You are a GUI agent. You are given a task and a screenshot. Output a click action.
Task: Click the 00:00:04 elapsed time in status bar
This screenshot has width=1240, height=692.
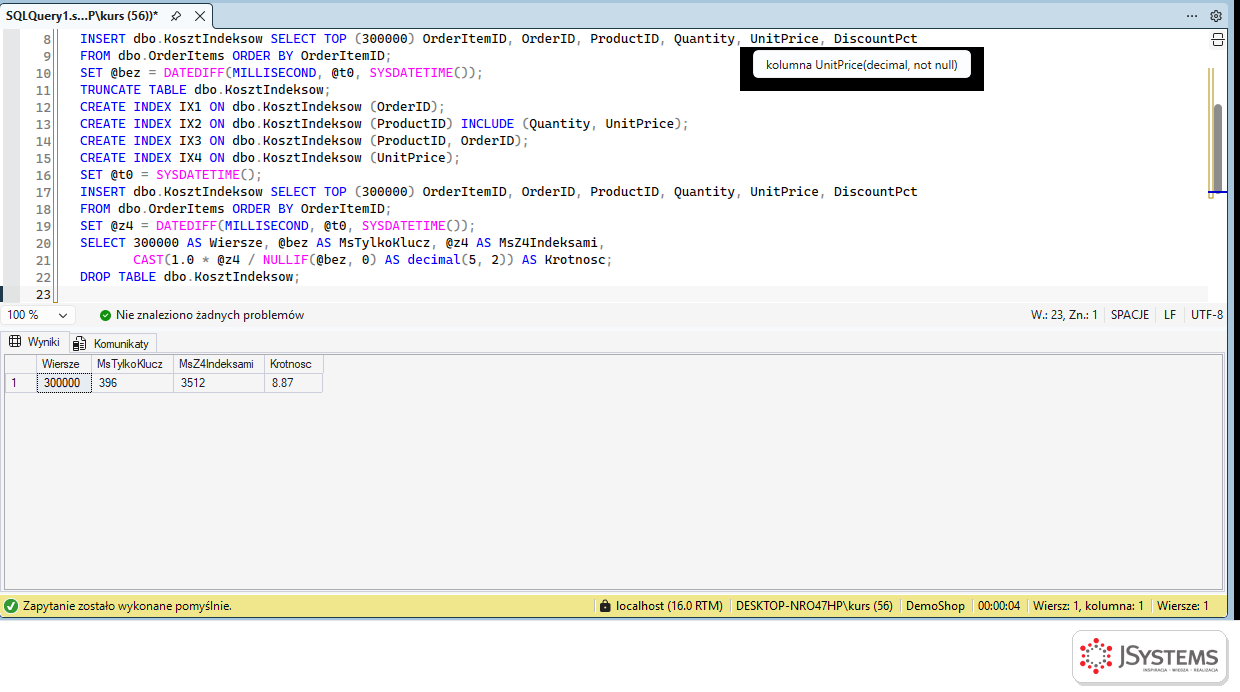point(999,606)
